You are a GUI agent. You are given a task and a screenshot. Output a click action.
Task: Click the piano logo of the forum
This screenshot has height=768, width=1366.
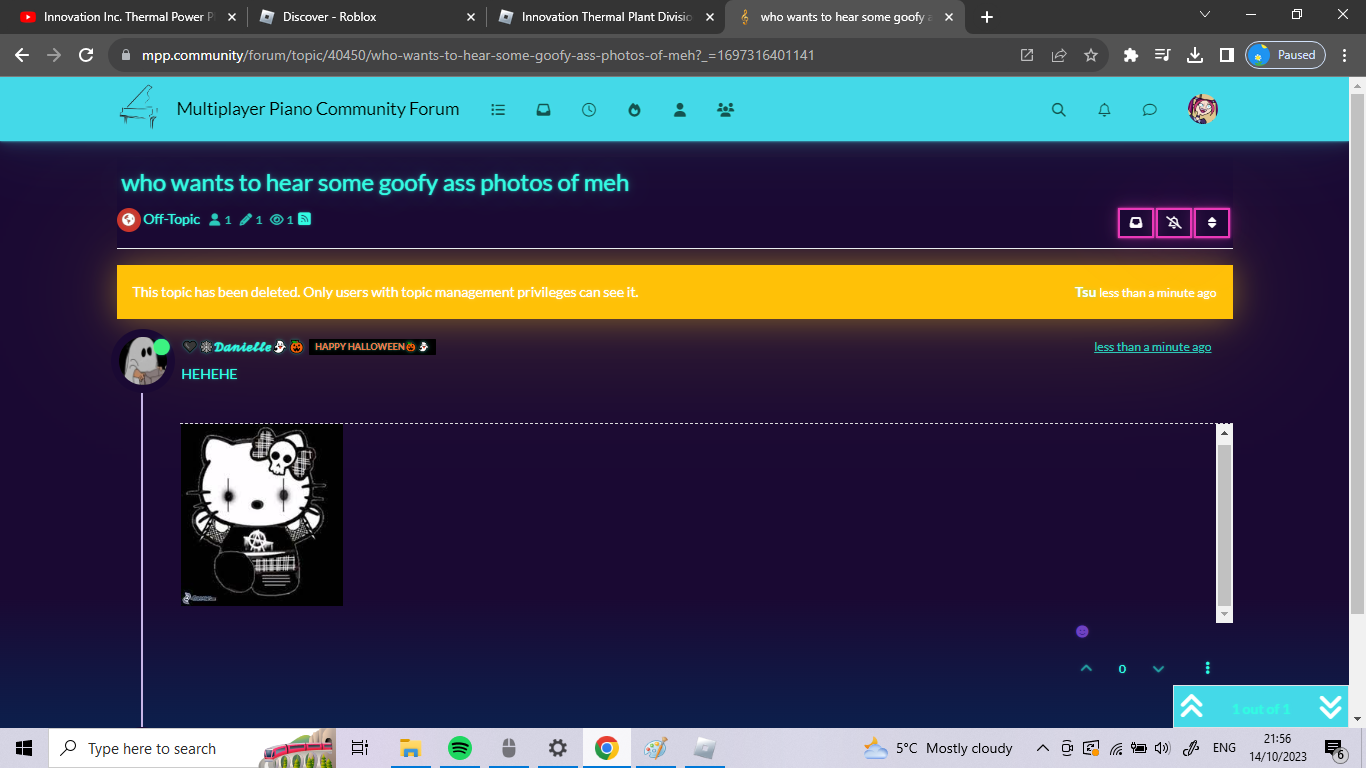pyautogui.click(x=139, y=107)
